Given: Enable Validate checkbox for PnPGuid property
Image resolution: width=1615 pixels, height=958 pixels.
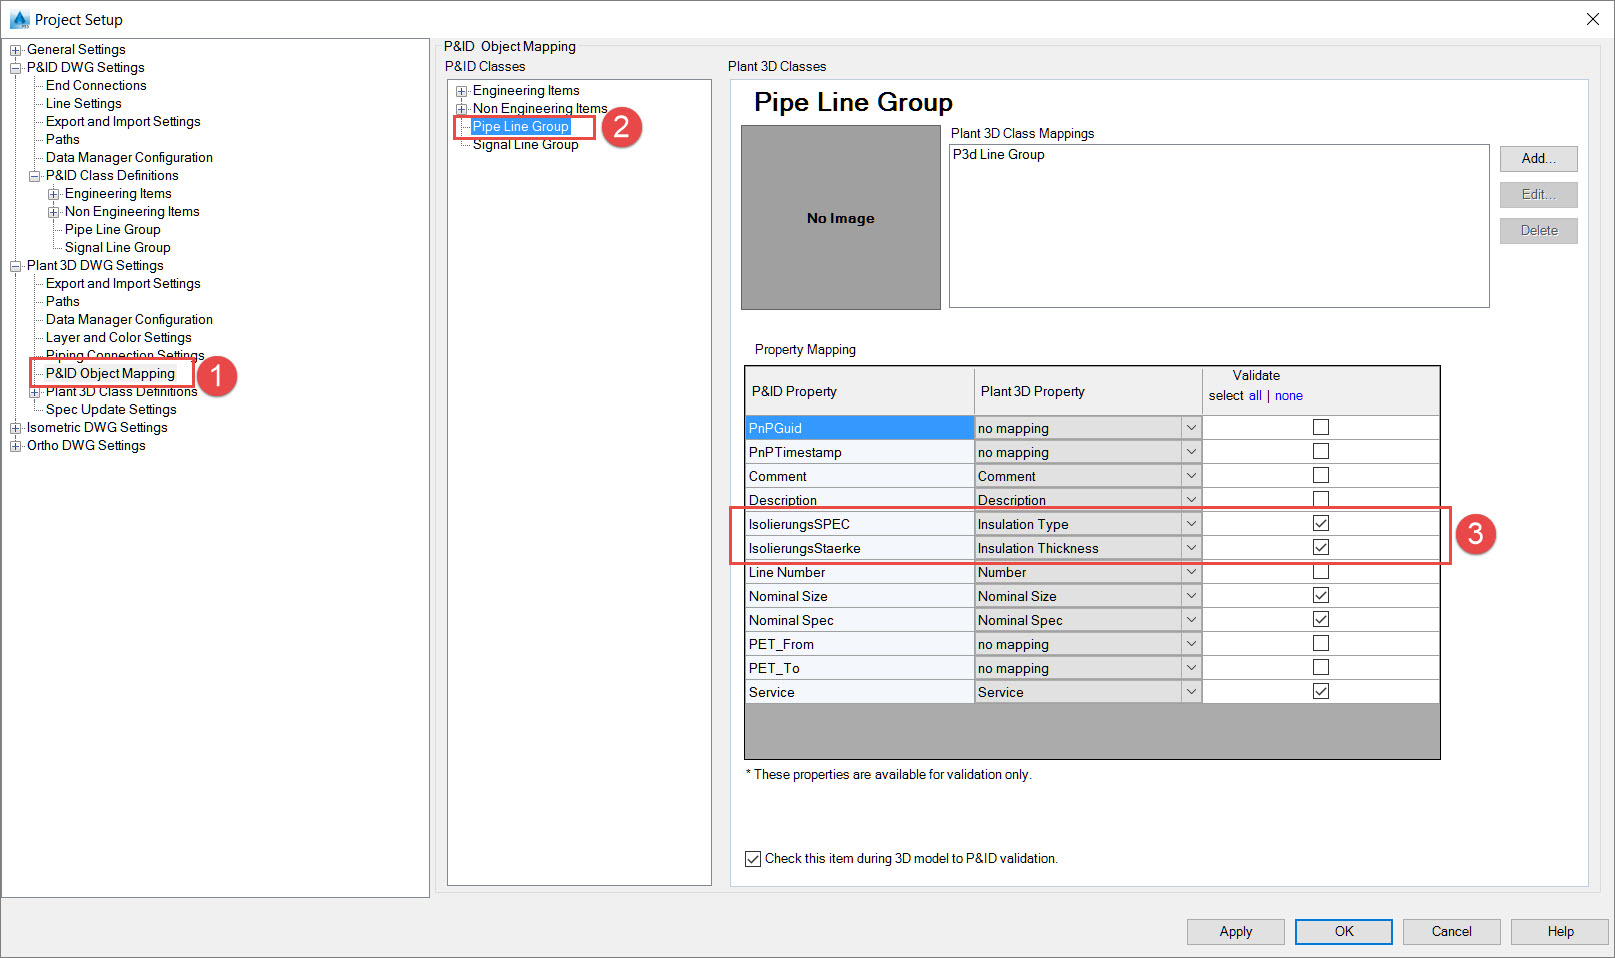Looking at the screenshot, I should [x=1321, y=426].
